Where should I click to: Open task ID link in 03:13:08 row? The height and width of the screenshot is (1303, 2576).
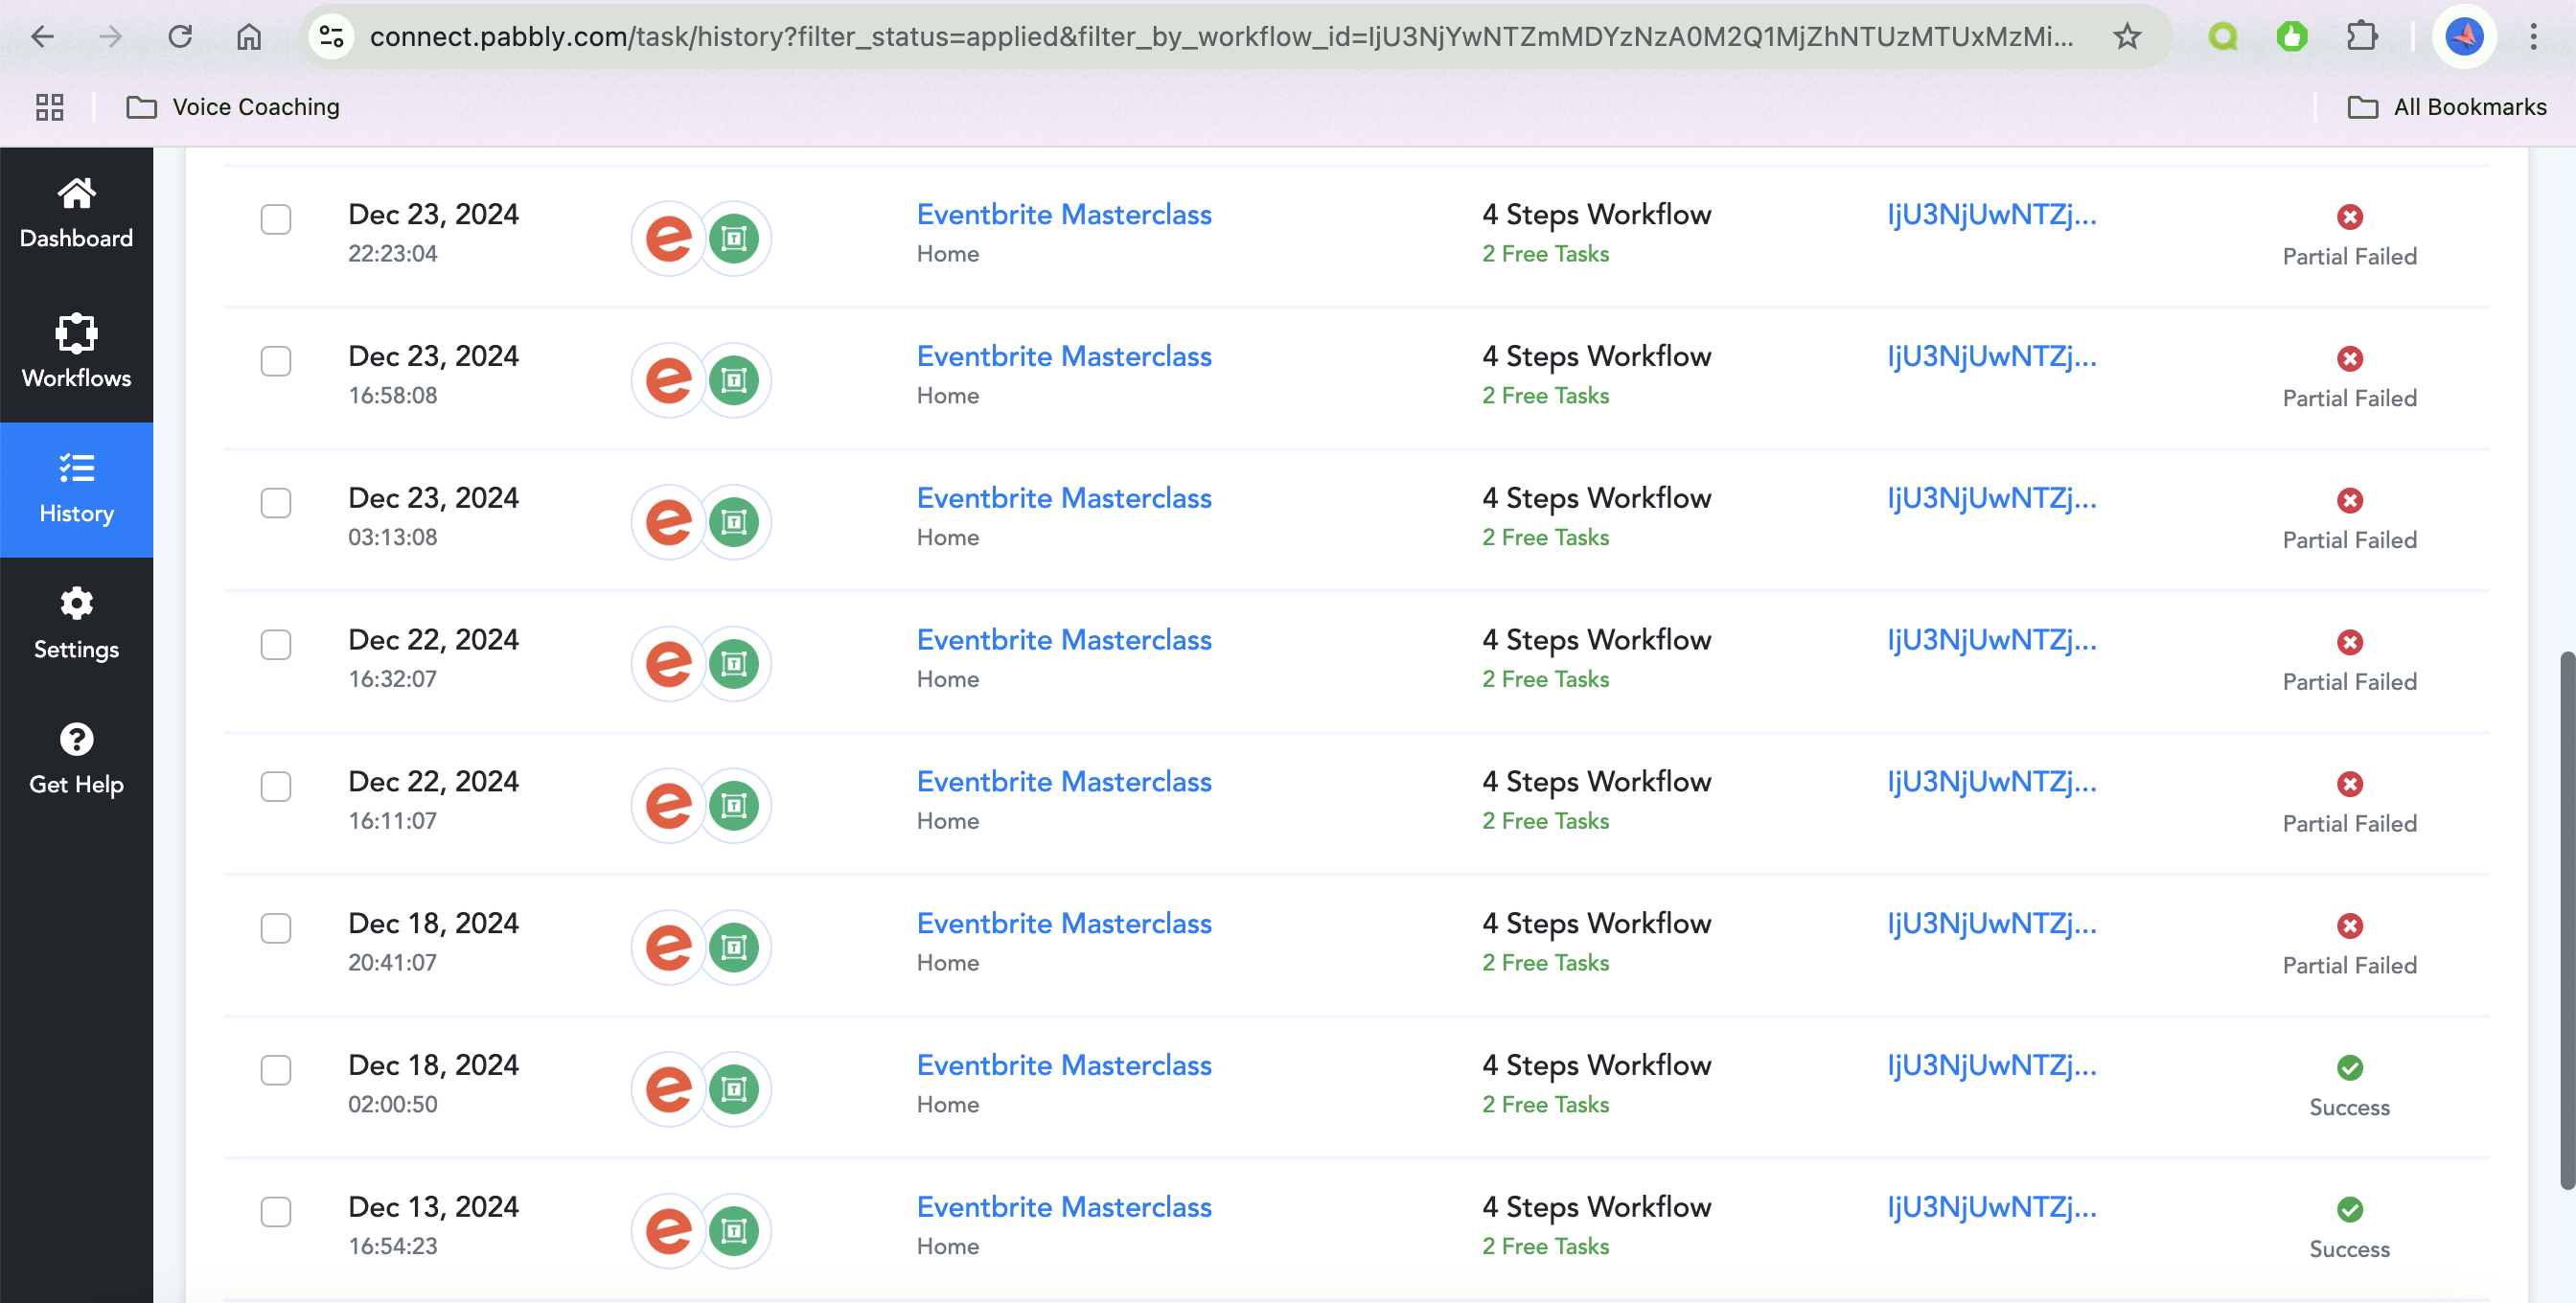coord(1991,498)
